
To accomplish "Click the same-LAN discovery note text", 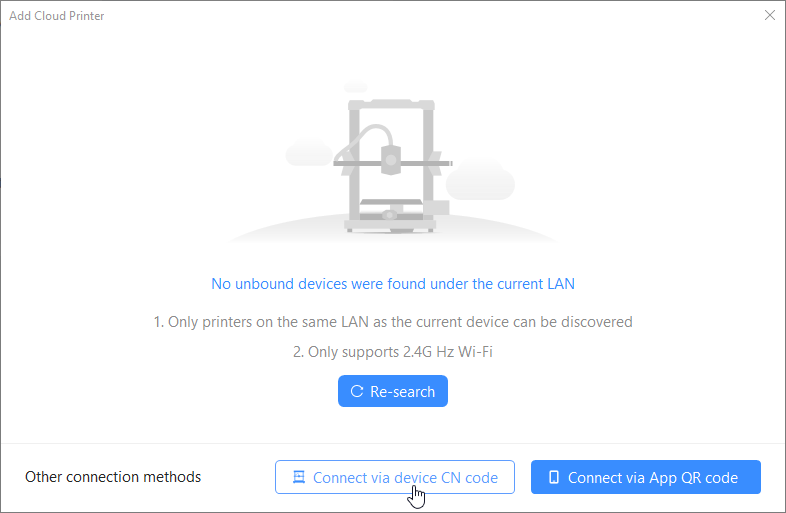I will pyautogui.click(x=393, y=322).
